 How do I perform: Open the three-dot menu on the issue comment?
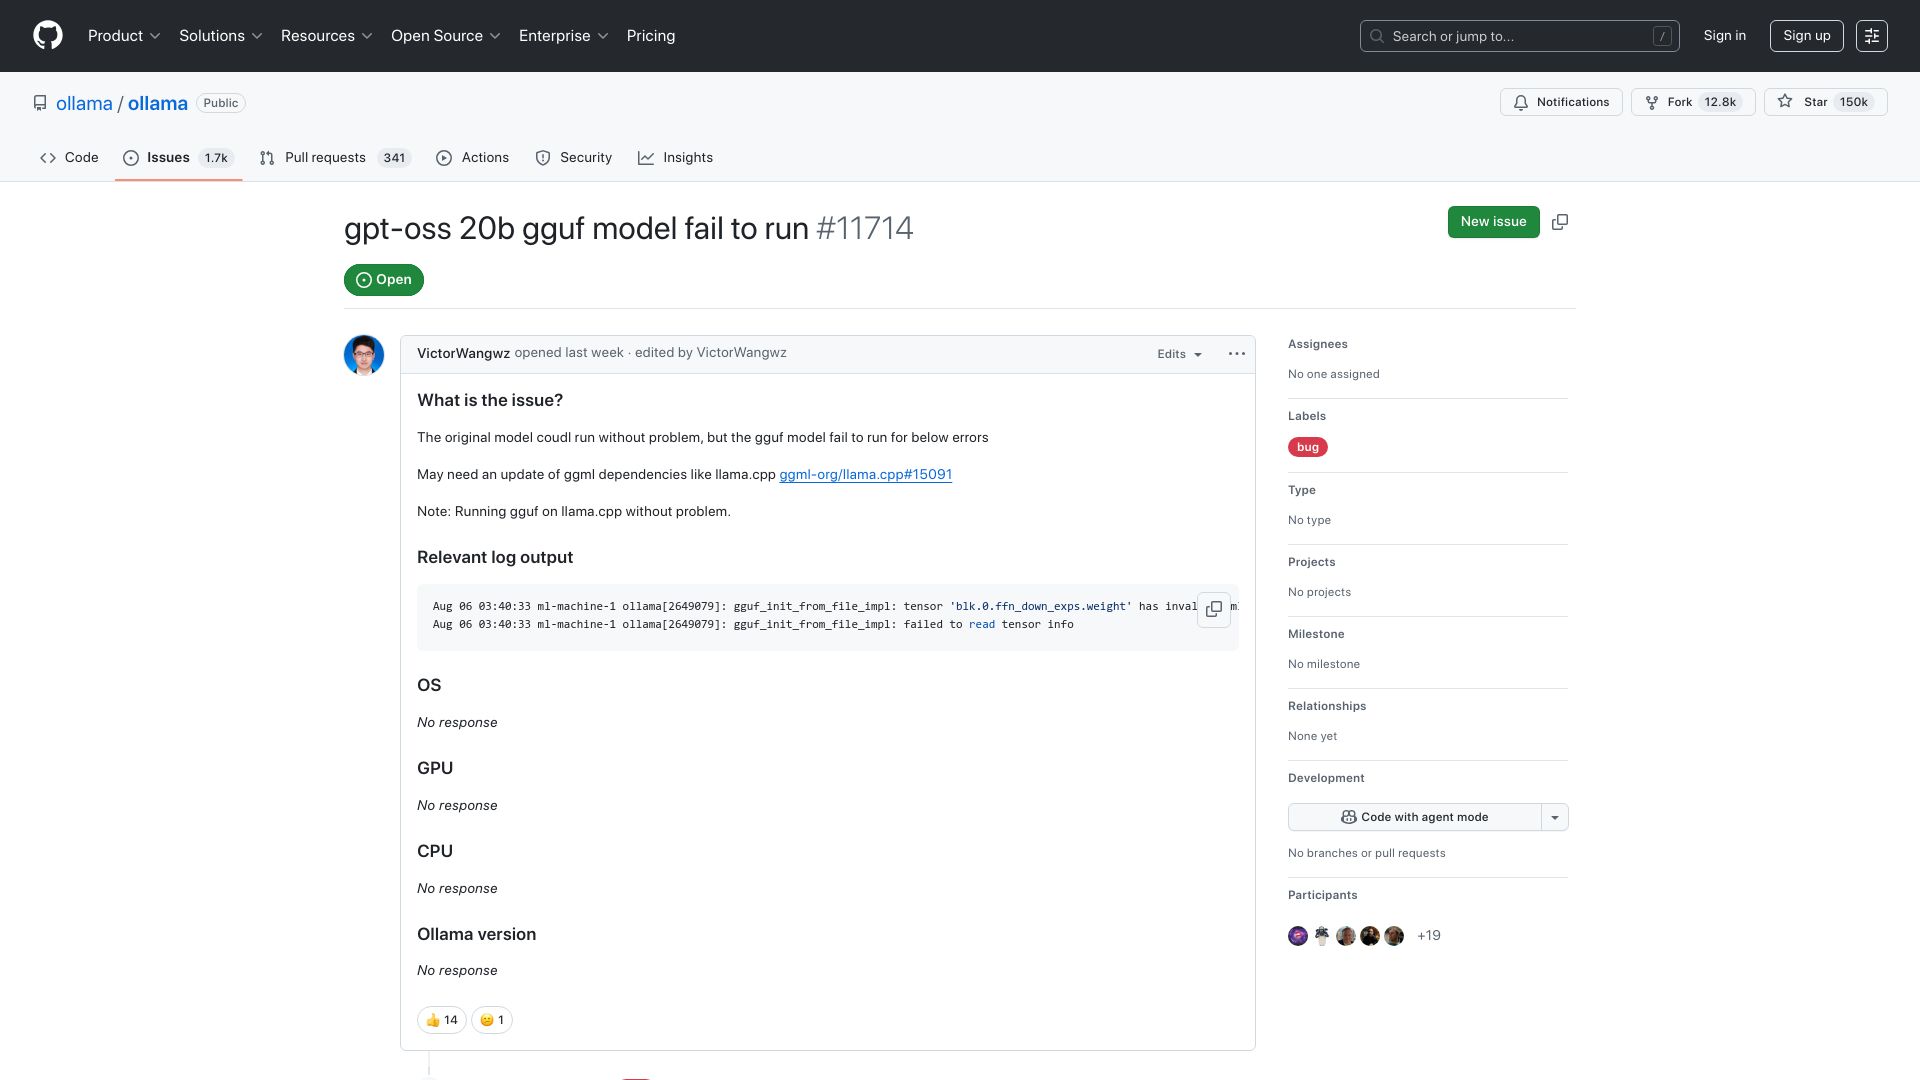[1237, 354]
